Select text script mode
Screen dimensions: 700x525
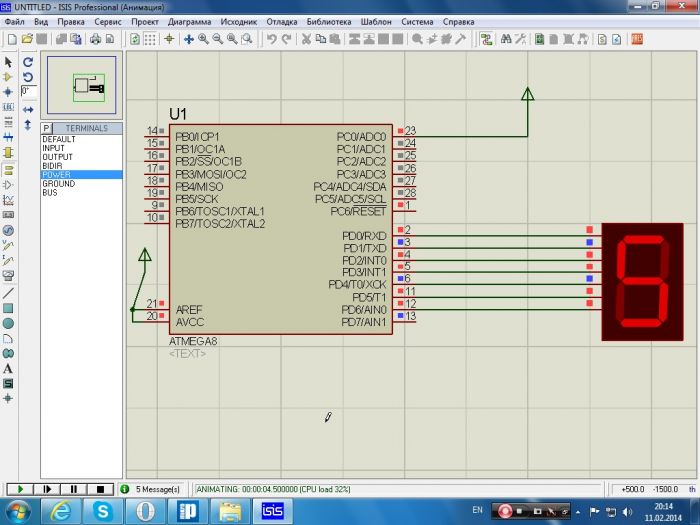point(8,122)
